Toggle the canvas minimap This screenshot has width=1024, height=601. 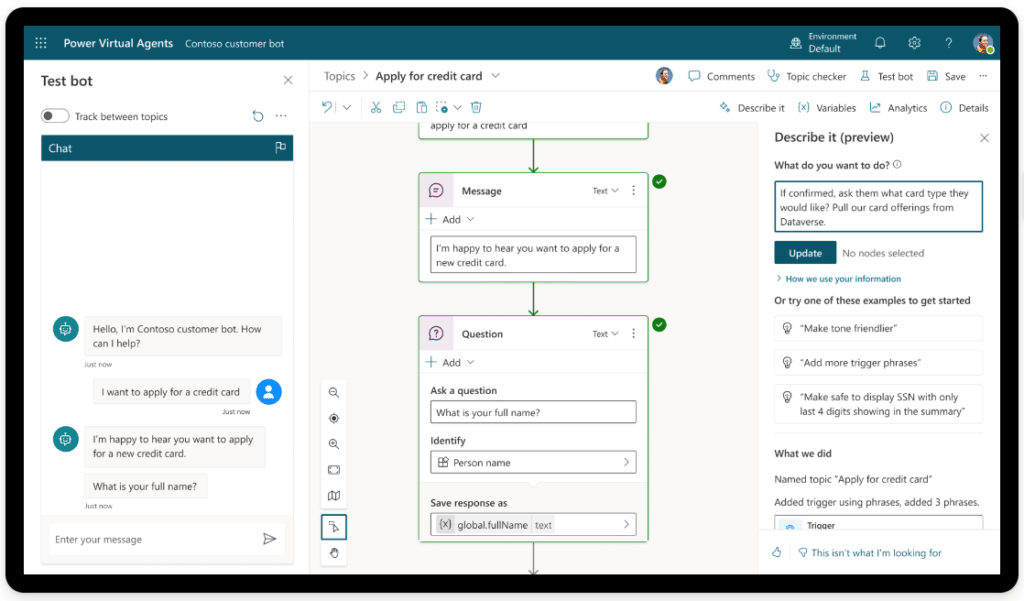pos(334,496)
